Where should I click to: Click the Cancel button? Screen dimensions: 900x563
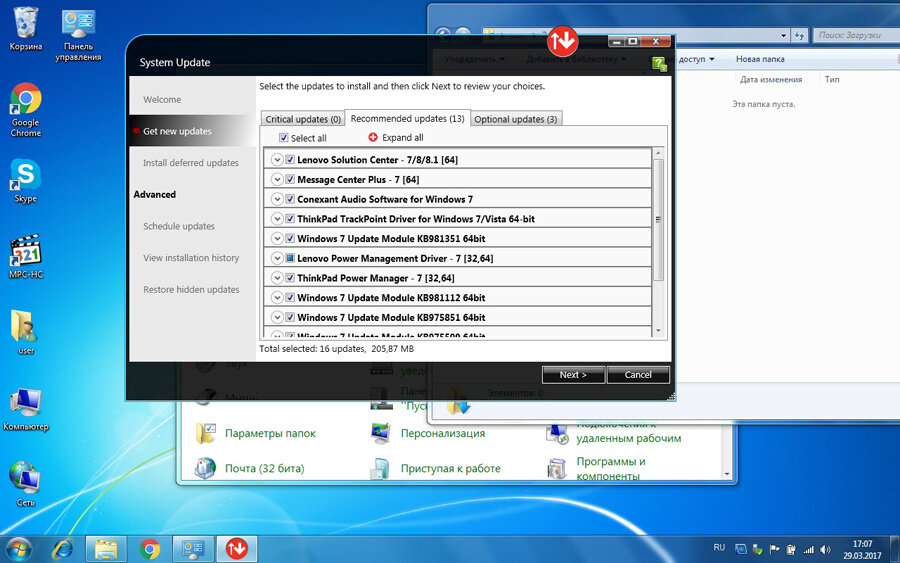point(638,375)
